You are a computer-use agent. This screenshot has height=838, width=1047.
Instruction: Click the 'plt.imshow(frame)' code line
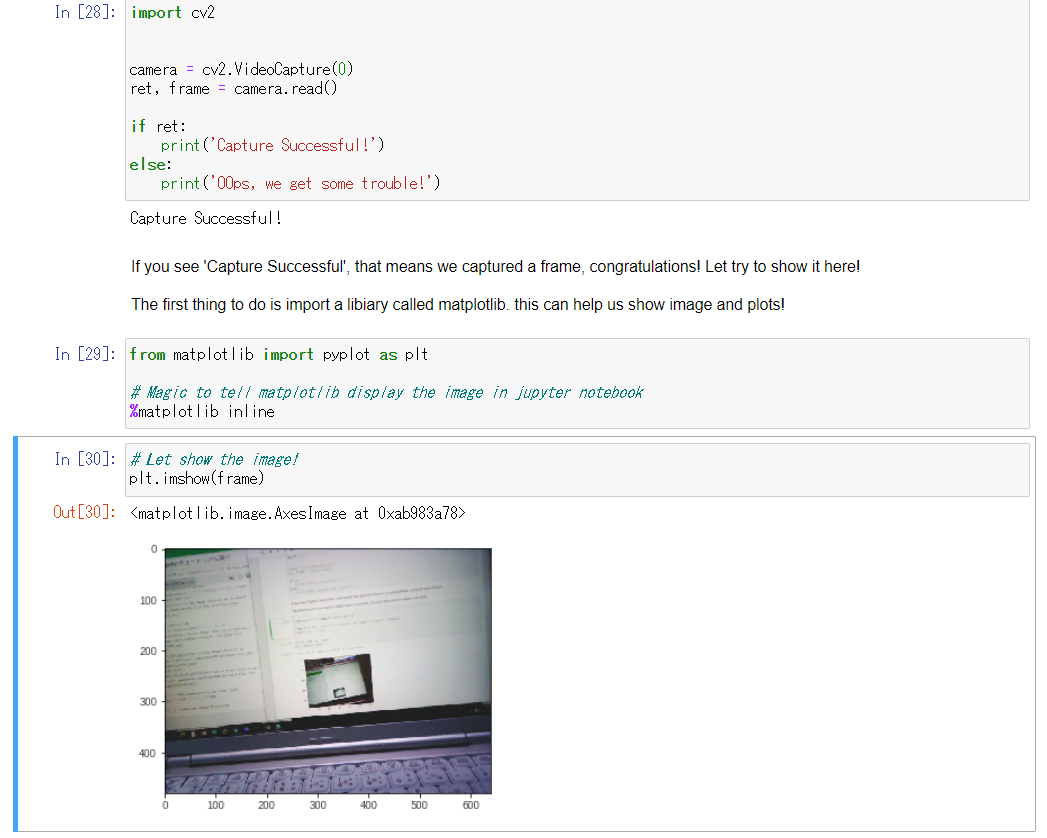197,479
